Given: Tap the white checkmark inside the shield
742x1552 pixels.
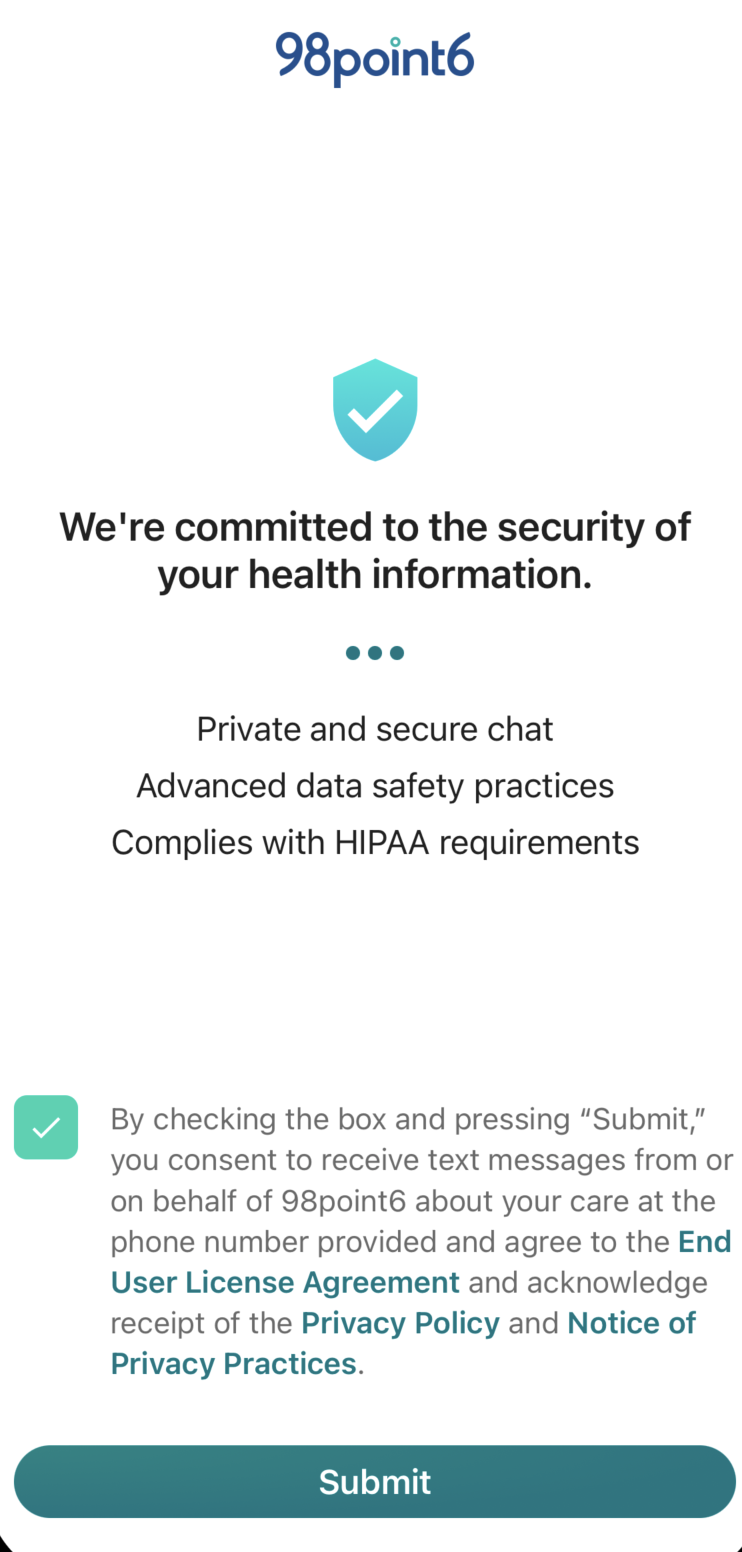Looking at the screenshot, I should click(375, 410).
